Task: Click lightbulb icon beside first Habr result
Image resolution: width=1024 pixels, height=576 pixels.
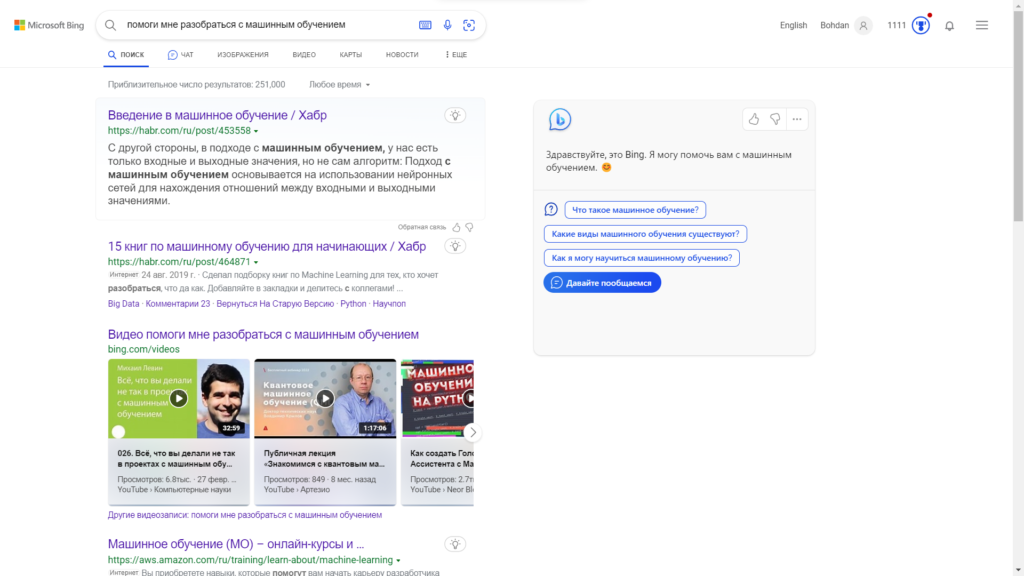Action: [455, 115]
